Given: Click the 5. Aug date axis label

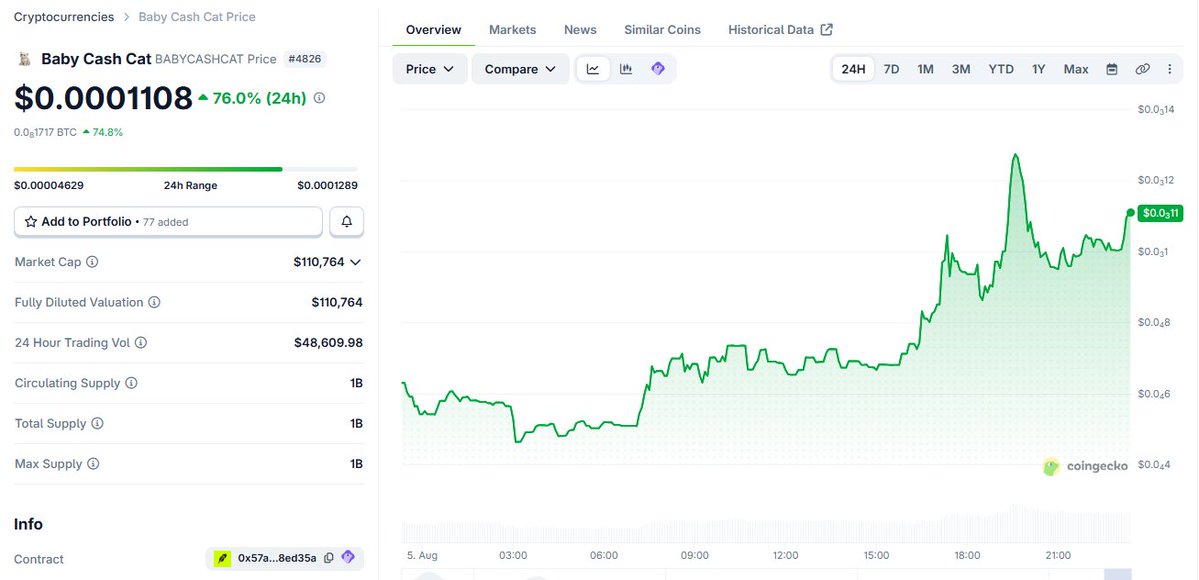Looking at the screenshot, I should (x=422, y=556).
